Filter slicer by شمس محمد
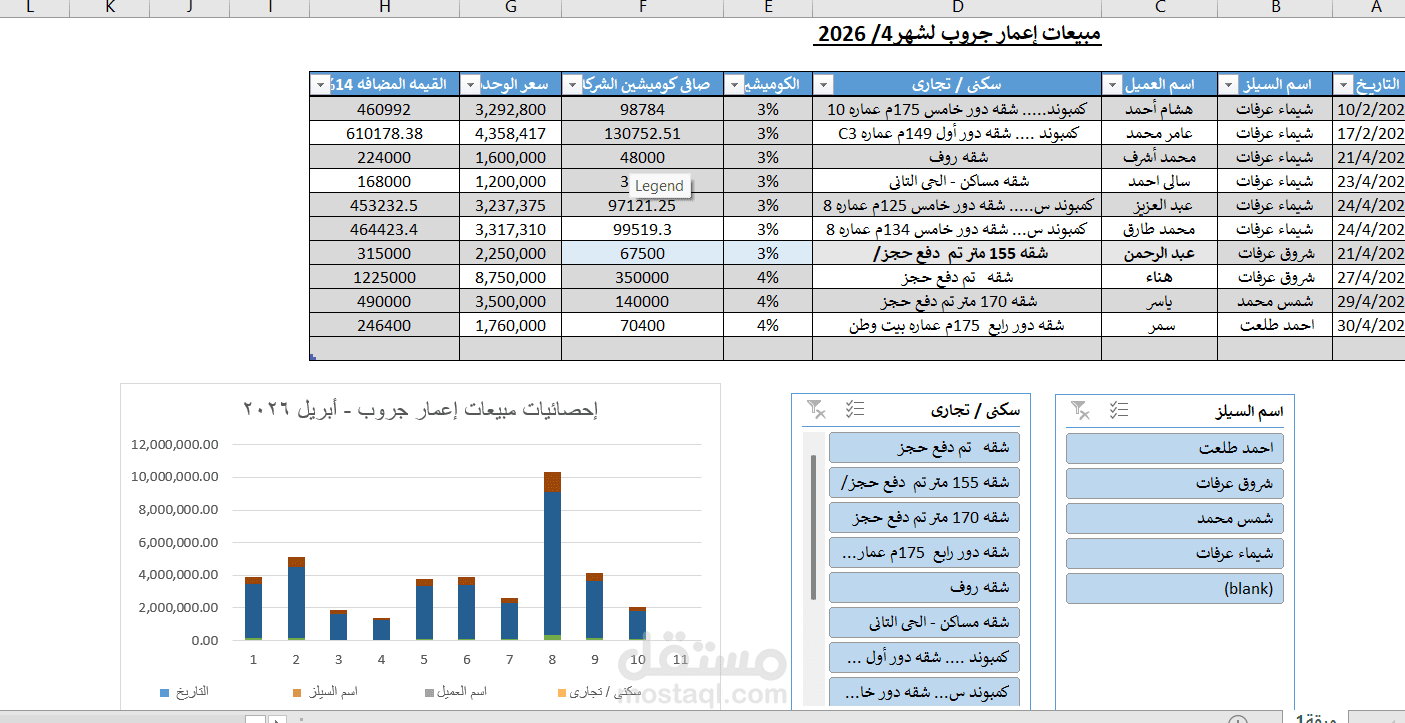The height and width of the screenshot is (723, 1405). [x=1174, y=518]
